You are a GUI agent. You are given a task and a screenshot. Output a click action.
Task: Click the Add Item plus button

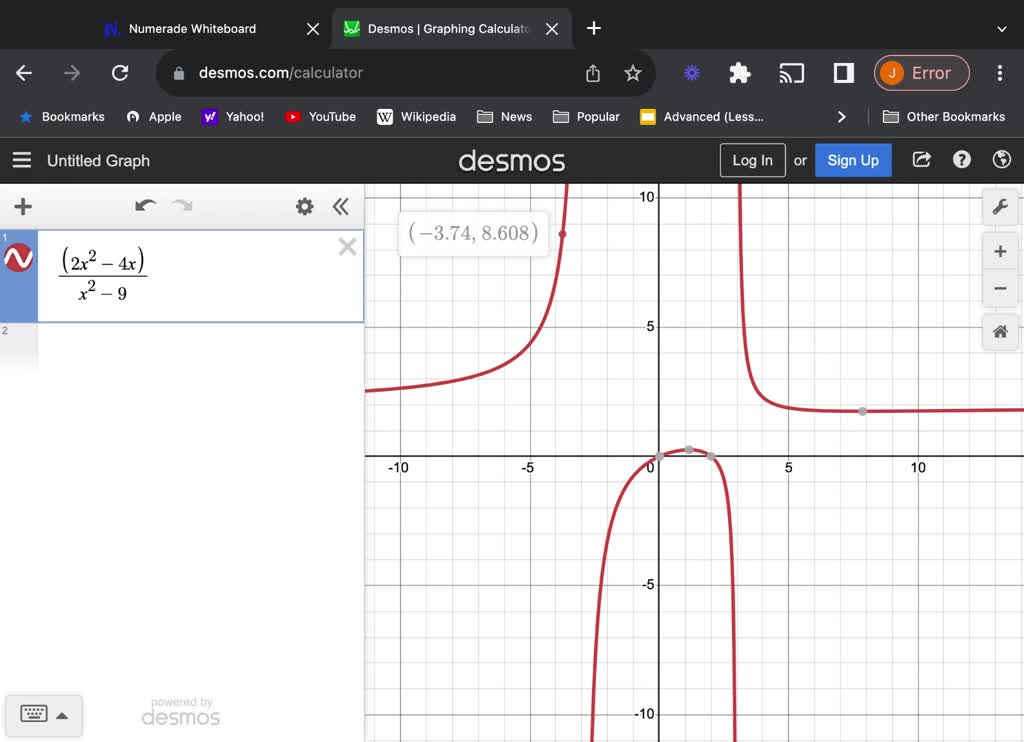[x=23, y=207]
